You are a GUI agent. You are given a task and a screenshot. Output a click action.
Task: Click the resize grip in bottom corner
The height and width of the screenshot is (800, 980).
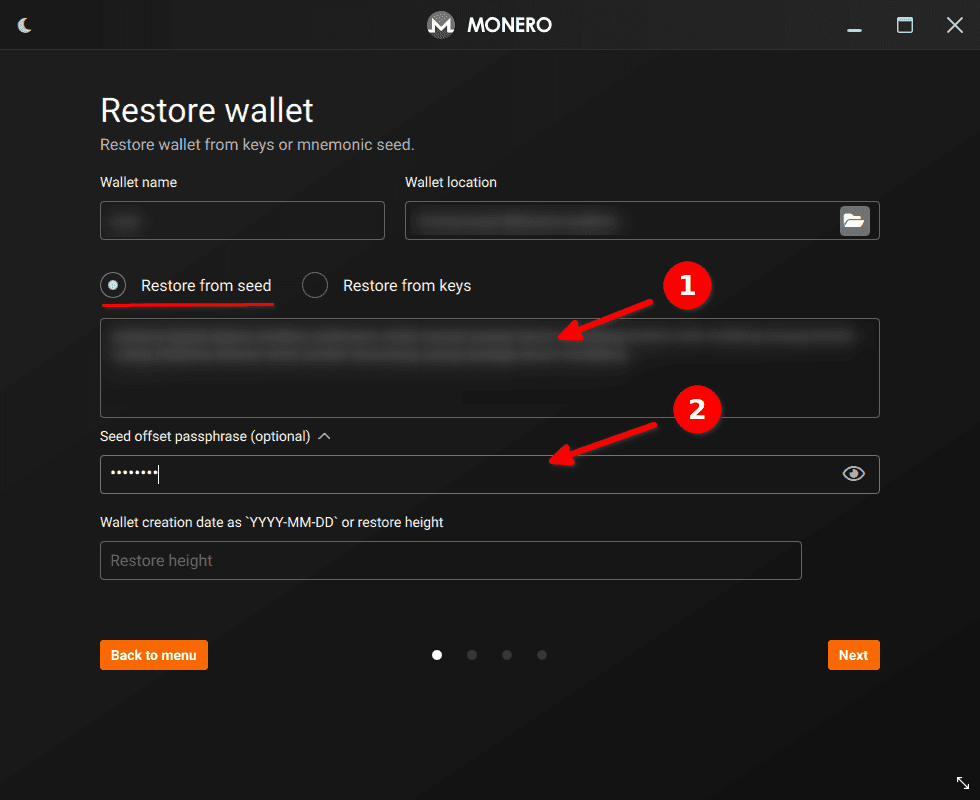pyautogui.click(x=963, y=783)
